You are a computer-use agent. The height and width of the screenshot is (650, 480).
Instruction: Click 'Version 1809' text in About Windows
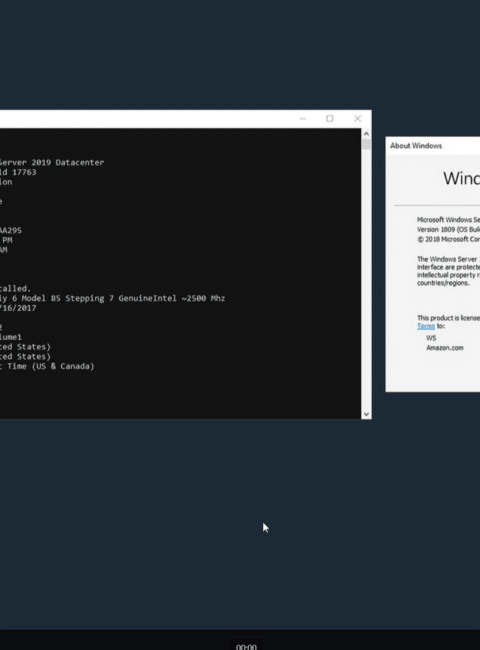[436, 229]
